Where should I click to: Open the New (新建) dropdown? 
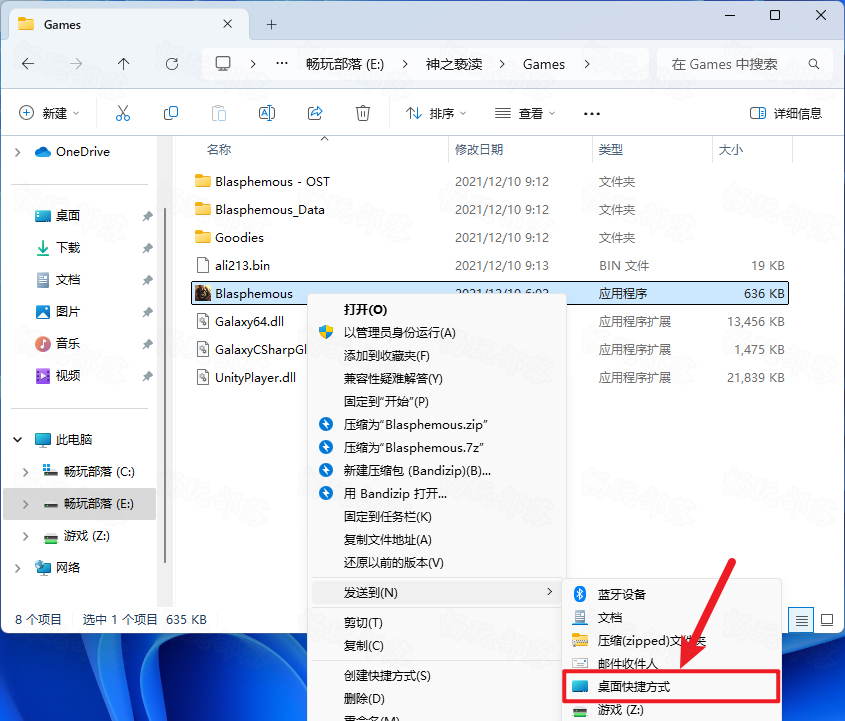[49, 113]
